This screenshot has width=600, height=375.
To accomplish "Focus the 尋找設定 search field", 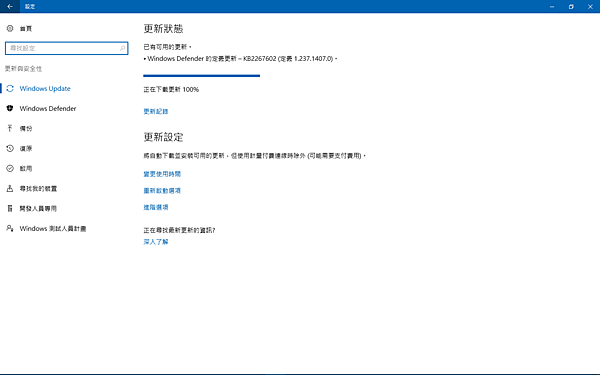I will [67, 48].
